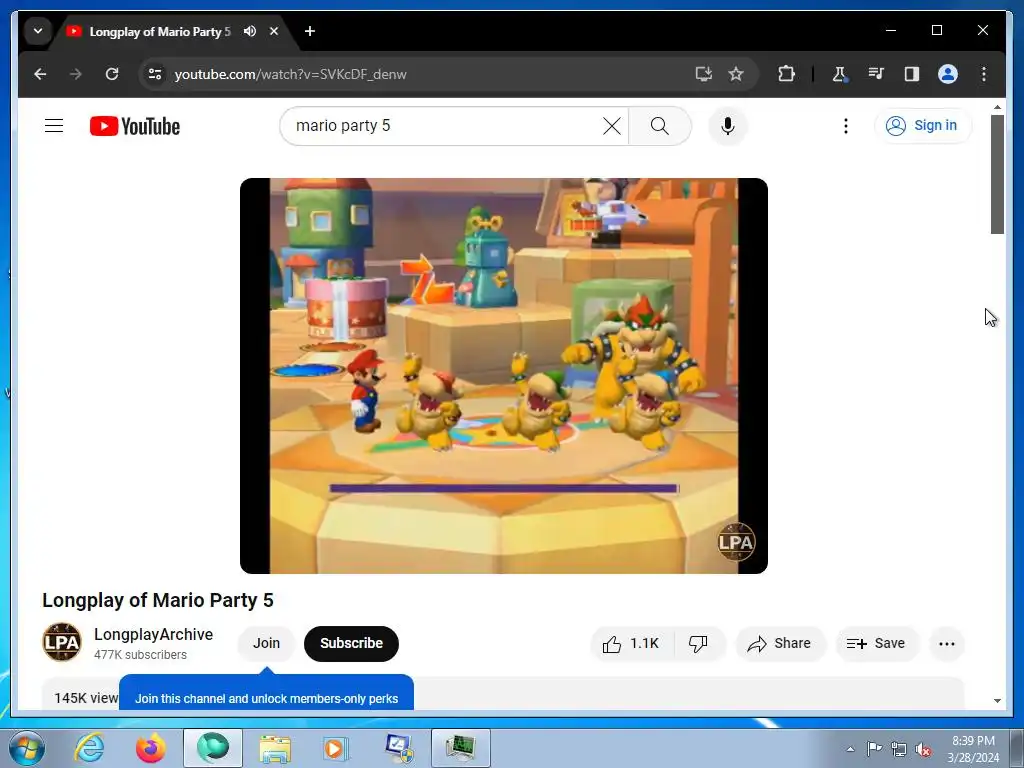1024x768 pixels.
Task: Click the scrollbar down arrow
Action: point(997,701)
